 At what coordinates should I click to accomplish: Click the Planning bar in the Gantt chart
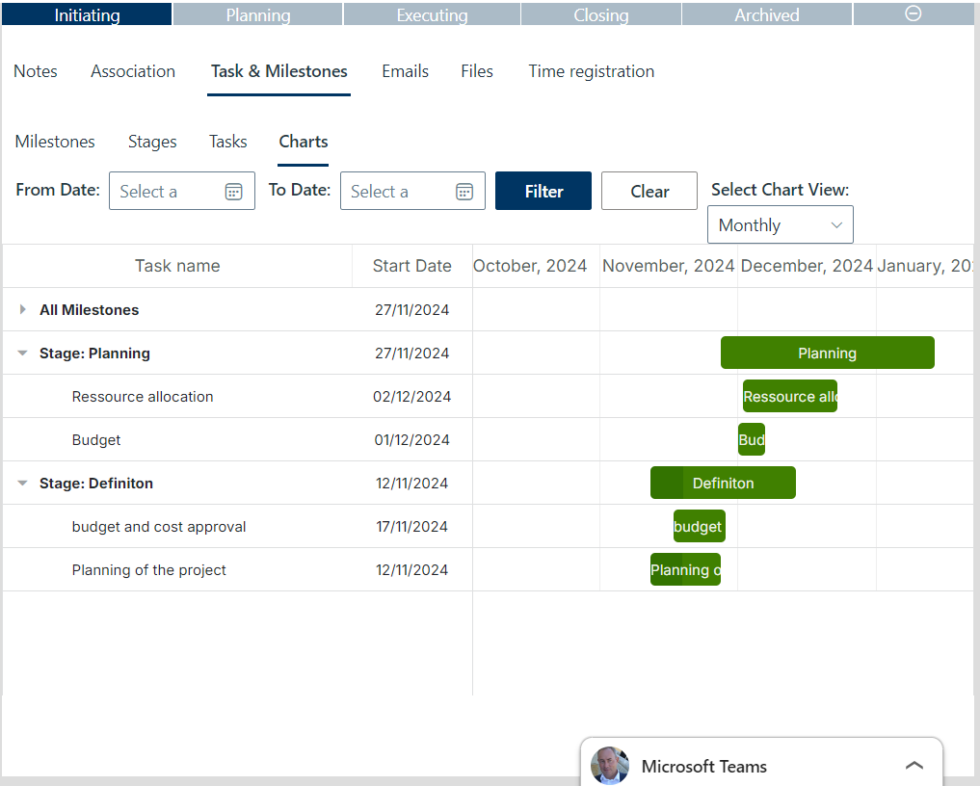pos(827,352)
